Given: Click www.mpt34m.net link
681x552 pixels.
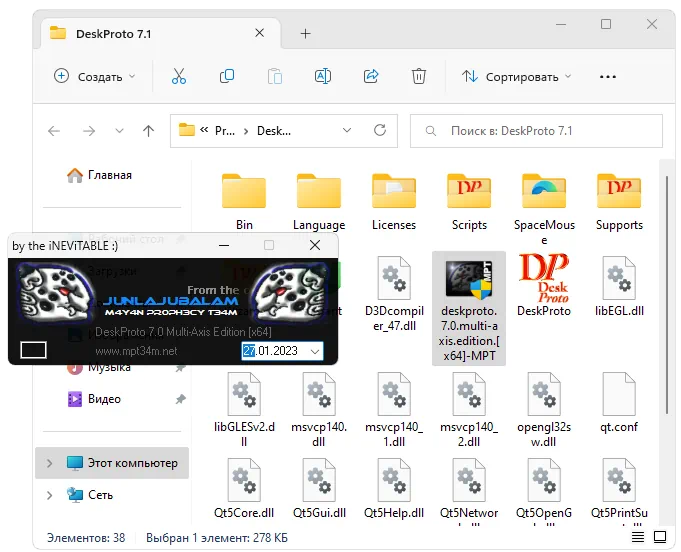Looking at the screenshot, I should (136, 351).
